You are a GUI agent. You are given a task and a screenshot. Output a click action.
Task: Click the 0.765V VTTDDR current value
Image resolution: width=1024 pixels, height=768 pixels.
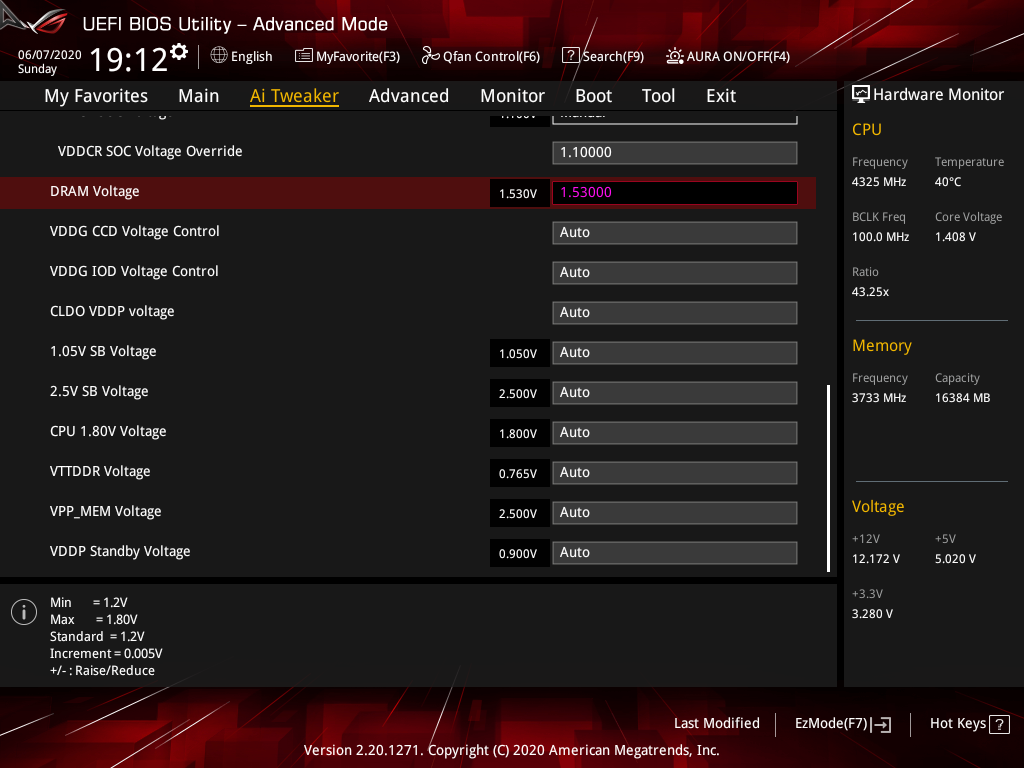coord(519,473)
